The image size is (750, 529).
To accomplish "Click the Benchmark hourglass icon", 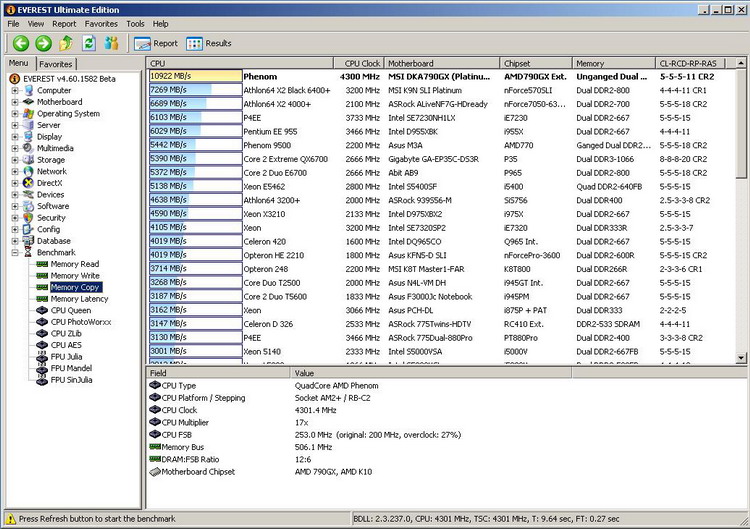I will coord(28,253).
